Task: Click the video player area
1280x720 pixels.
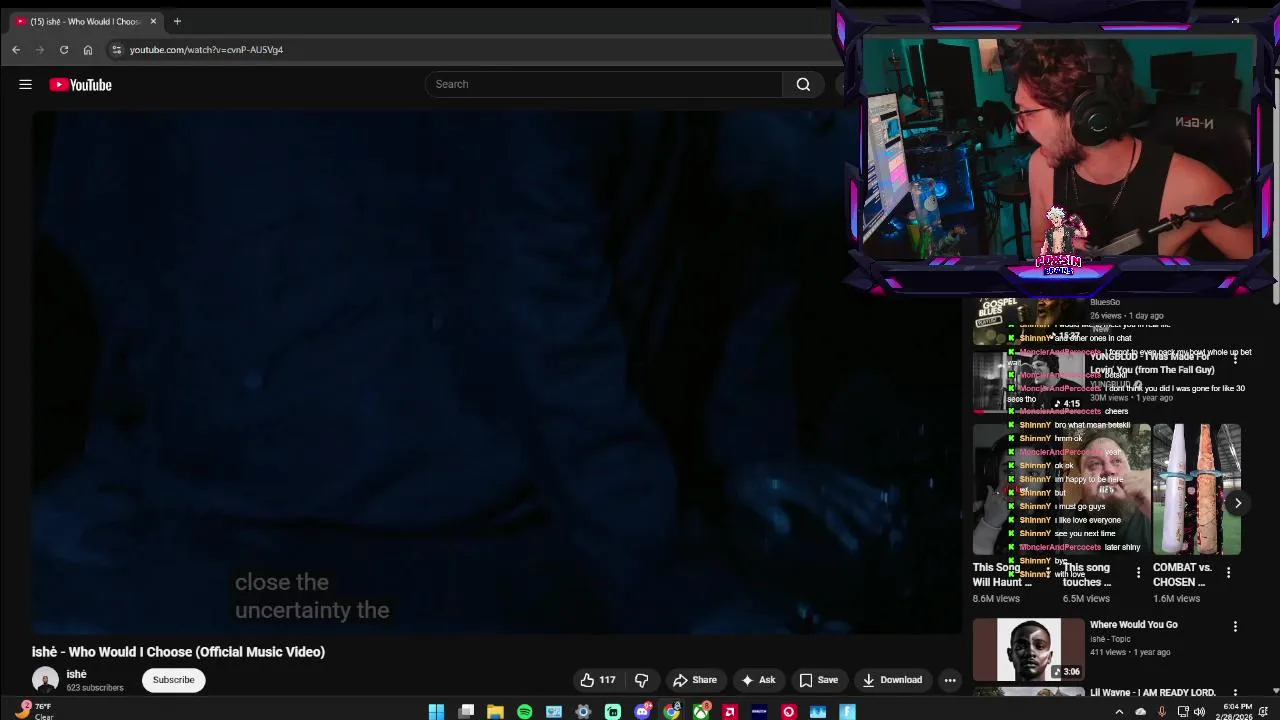Action: (x=495, y=372)
